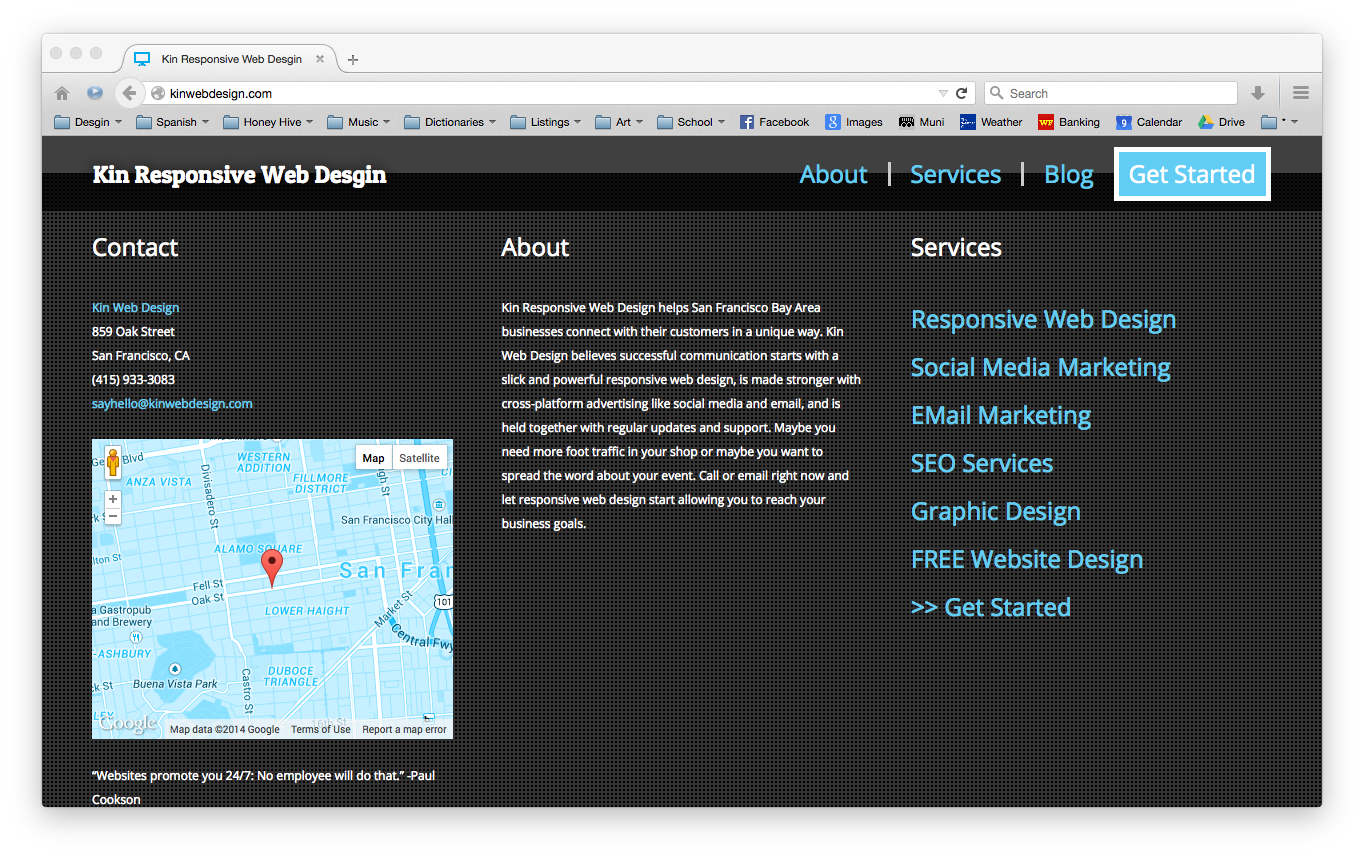This screenshot has width=1364, height=857.
Task: Select the Kin Responsive Web Desgin tab
Action: pos(230,59)
